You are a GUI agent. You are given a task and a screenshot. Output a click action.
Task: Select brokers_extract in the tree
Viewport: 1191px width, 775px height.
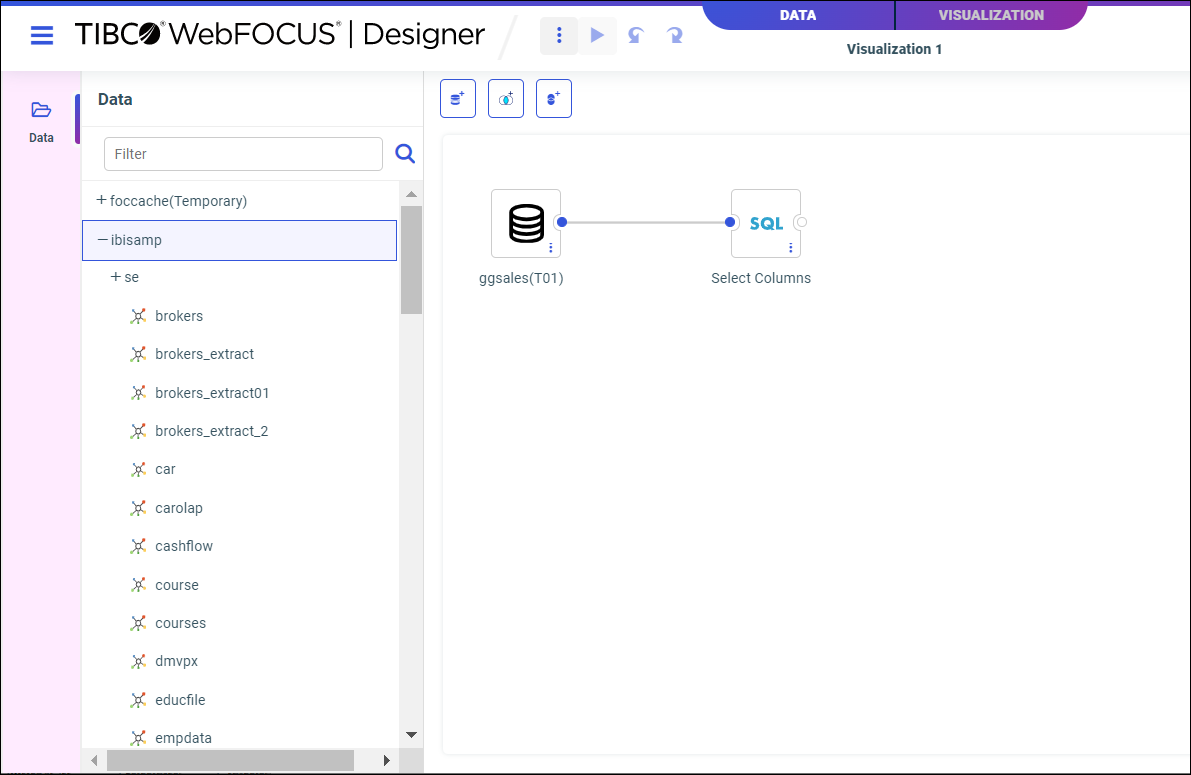[x=204, y=354]
